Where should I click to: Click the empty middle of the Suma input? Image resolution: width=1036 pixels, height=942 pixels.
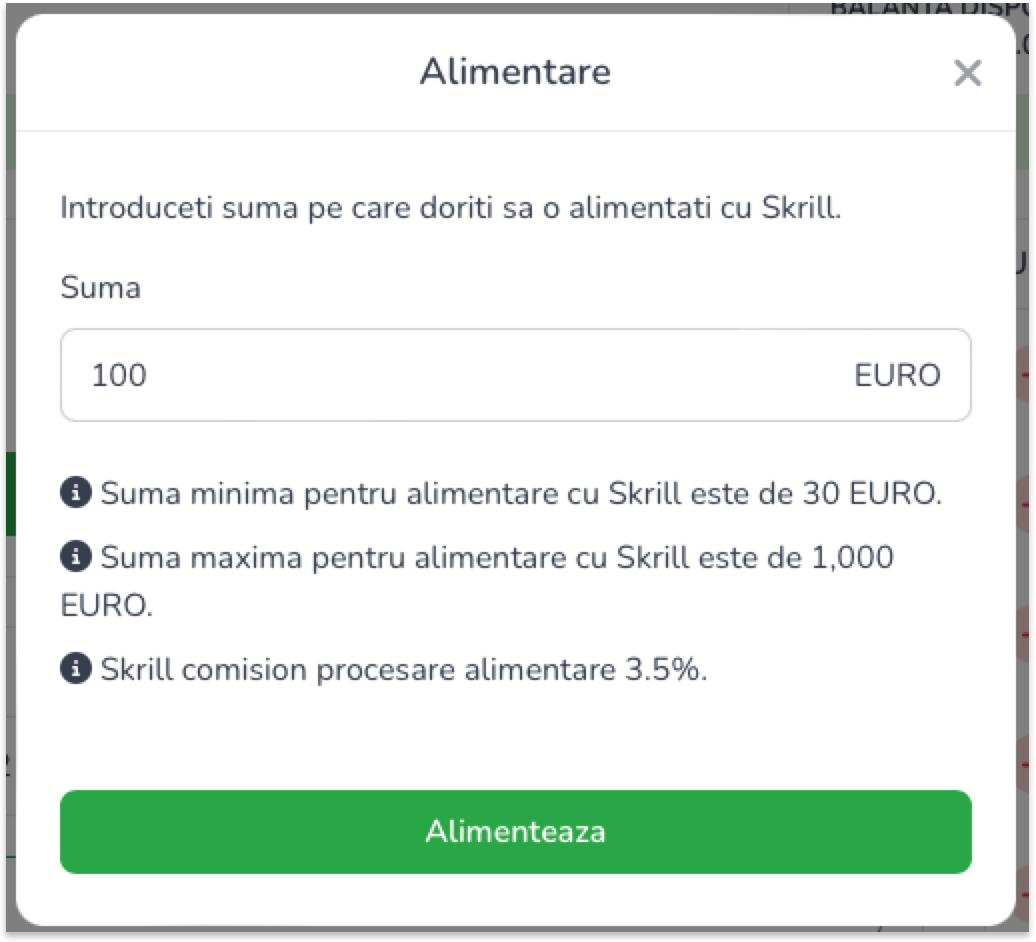tap(500, 376)
